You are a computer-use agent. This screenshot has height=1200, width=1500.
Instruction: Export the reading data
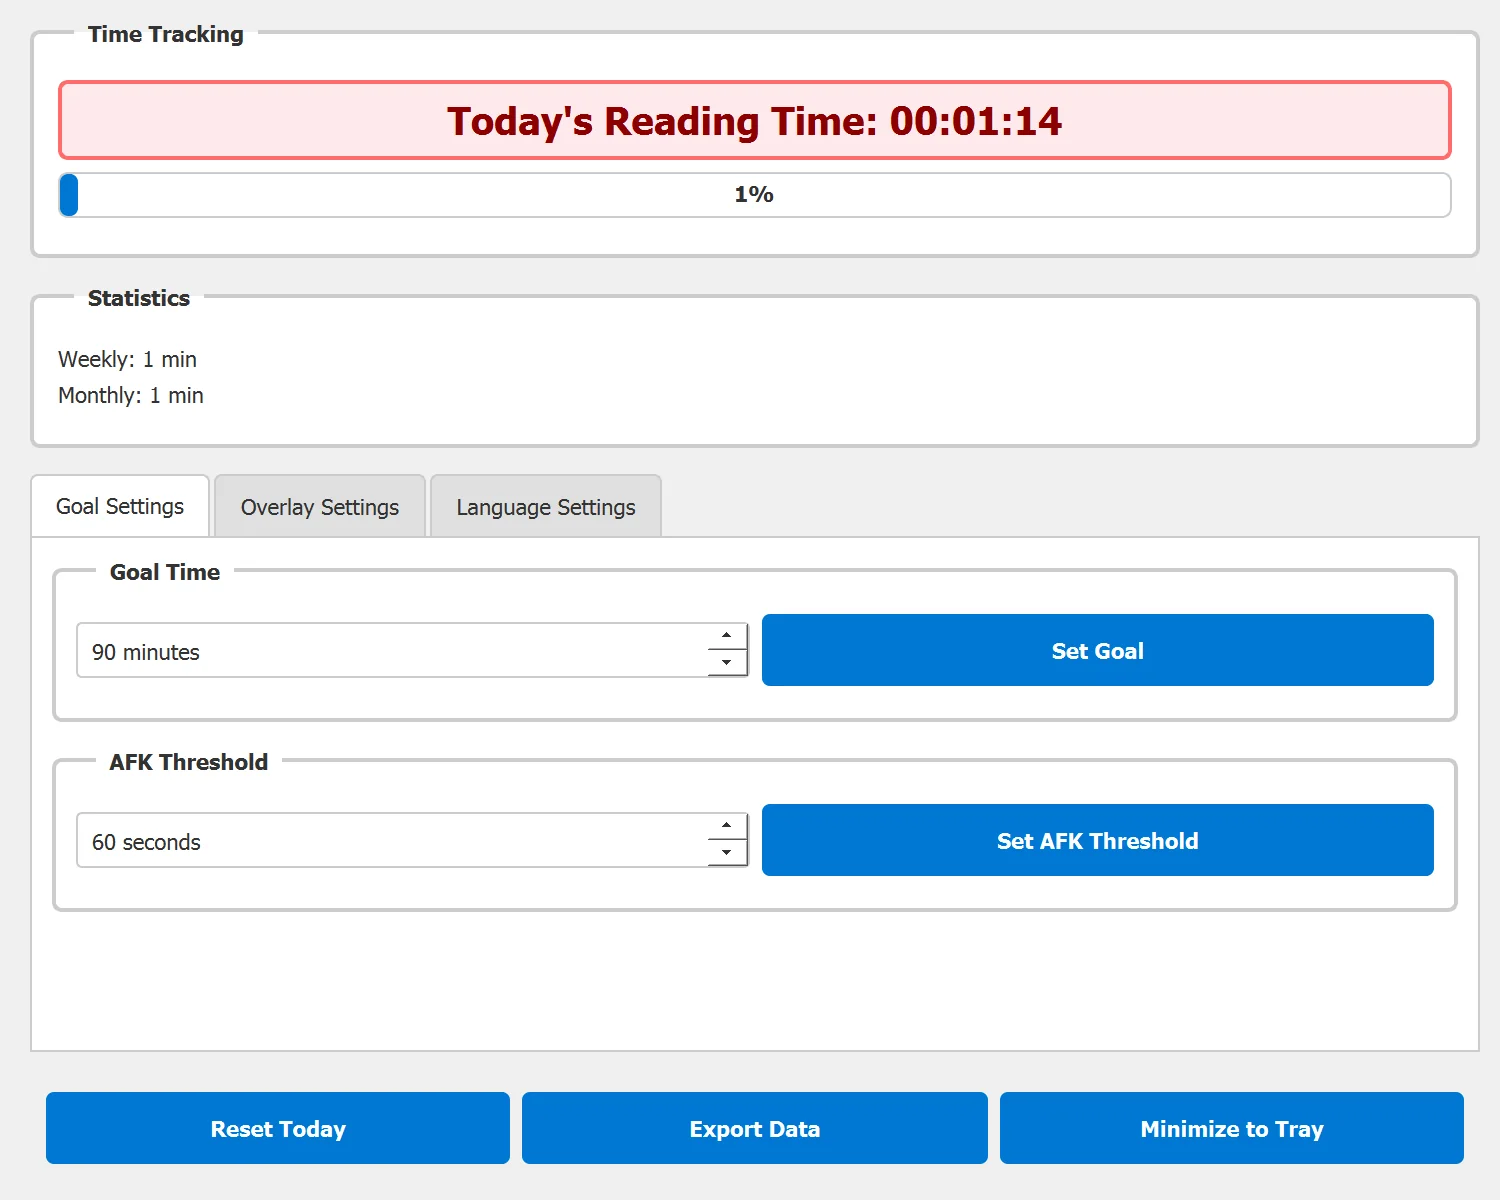point(754,1129)
